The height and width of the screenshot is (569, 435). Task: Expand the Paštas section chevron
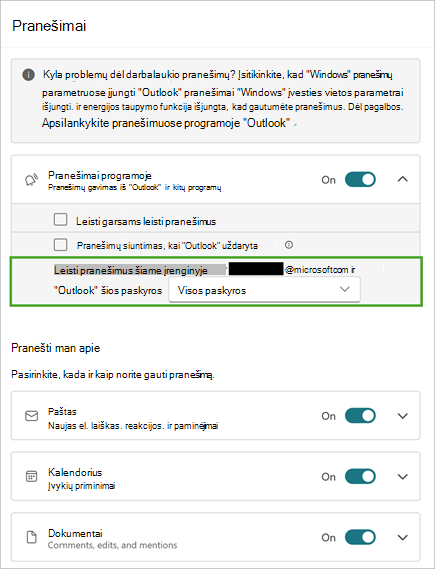[x=403, y=416]
